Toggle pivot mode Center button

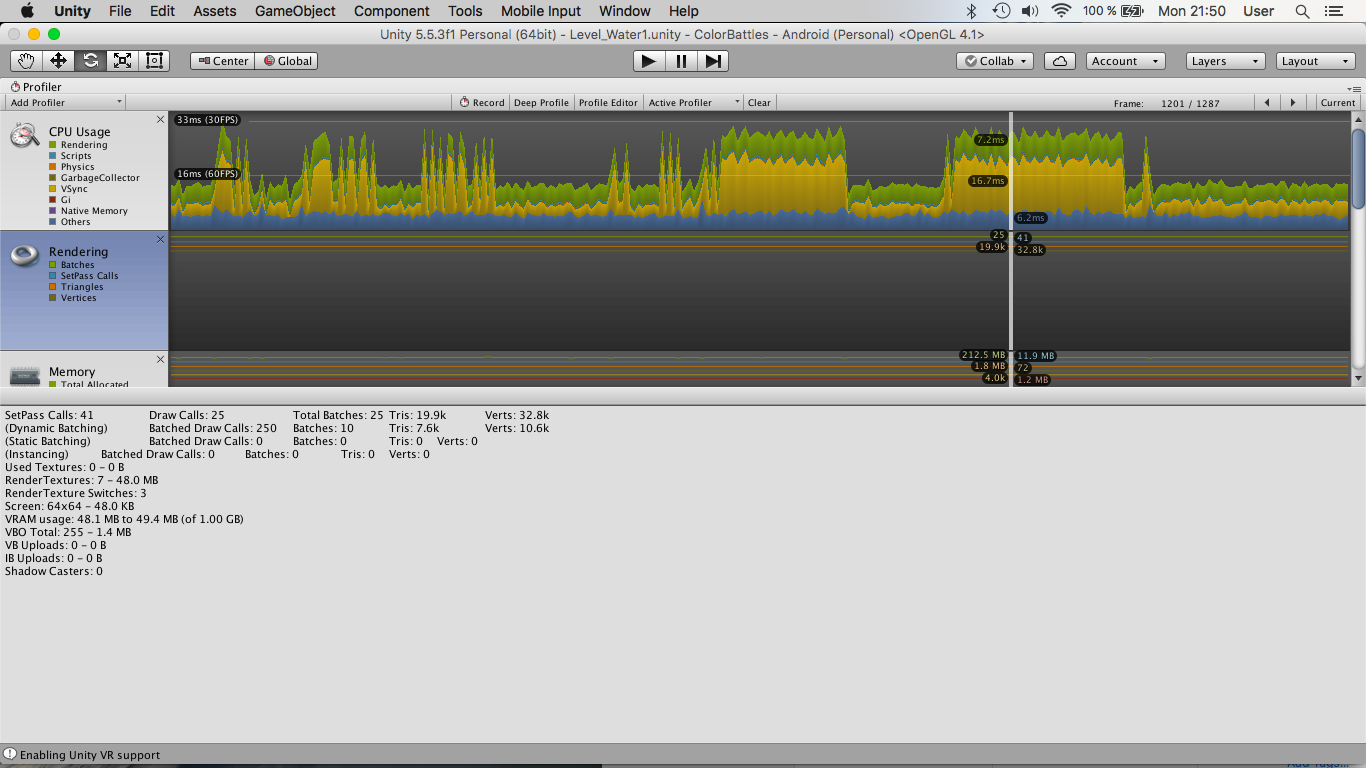pos(223,61)
